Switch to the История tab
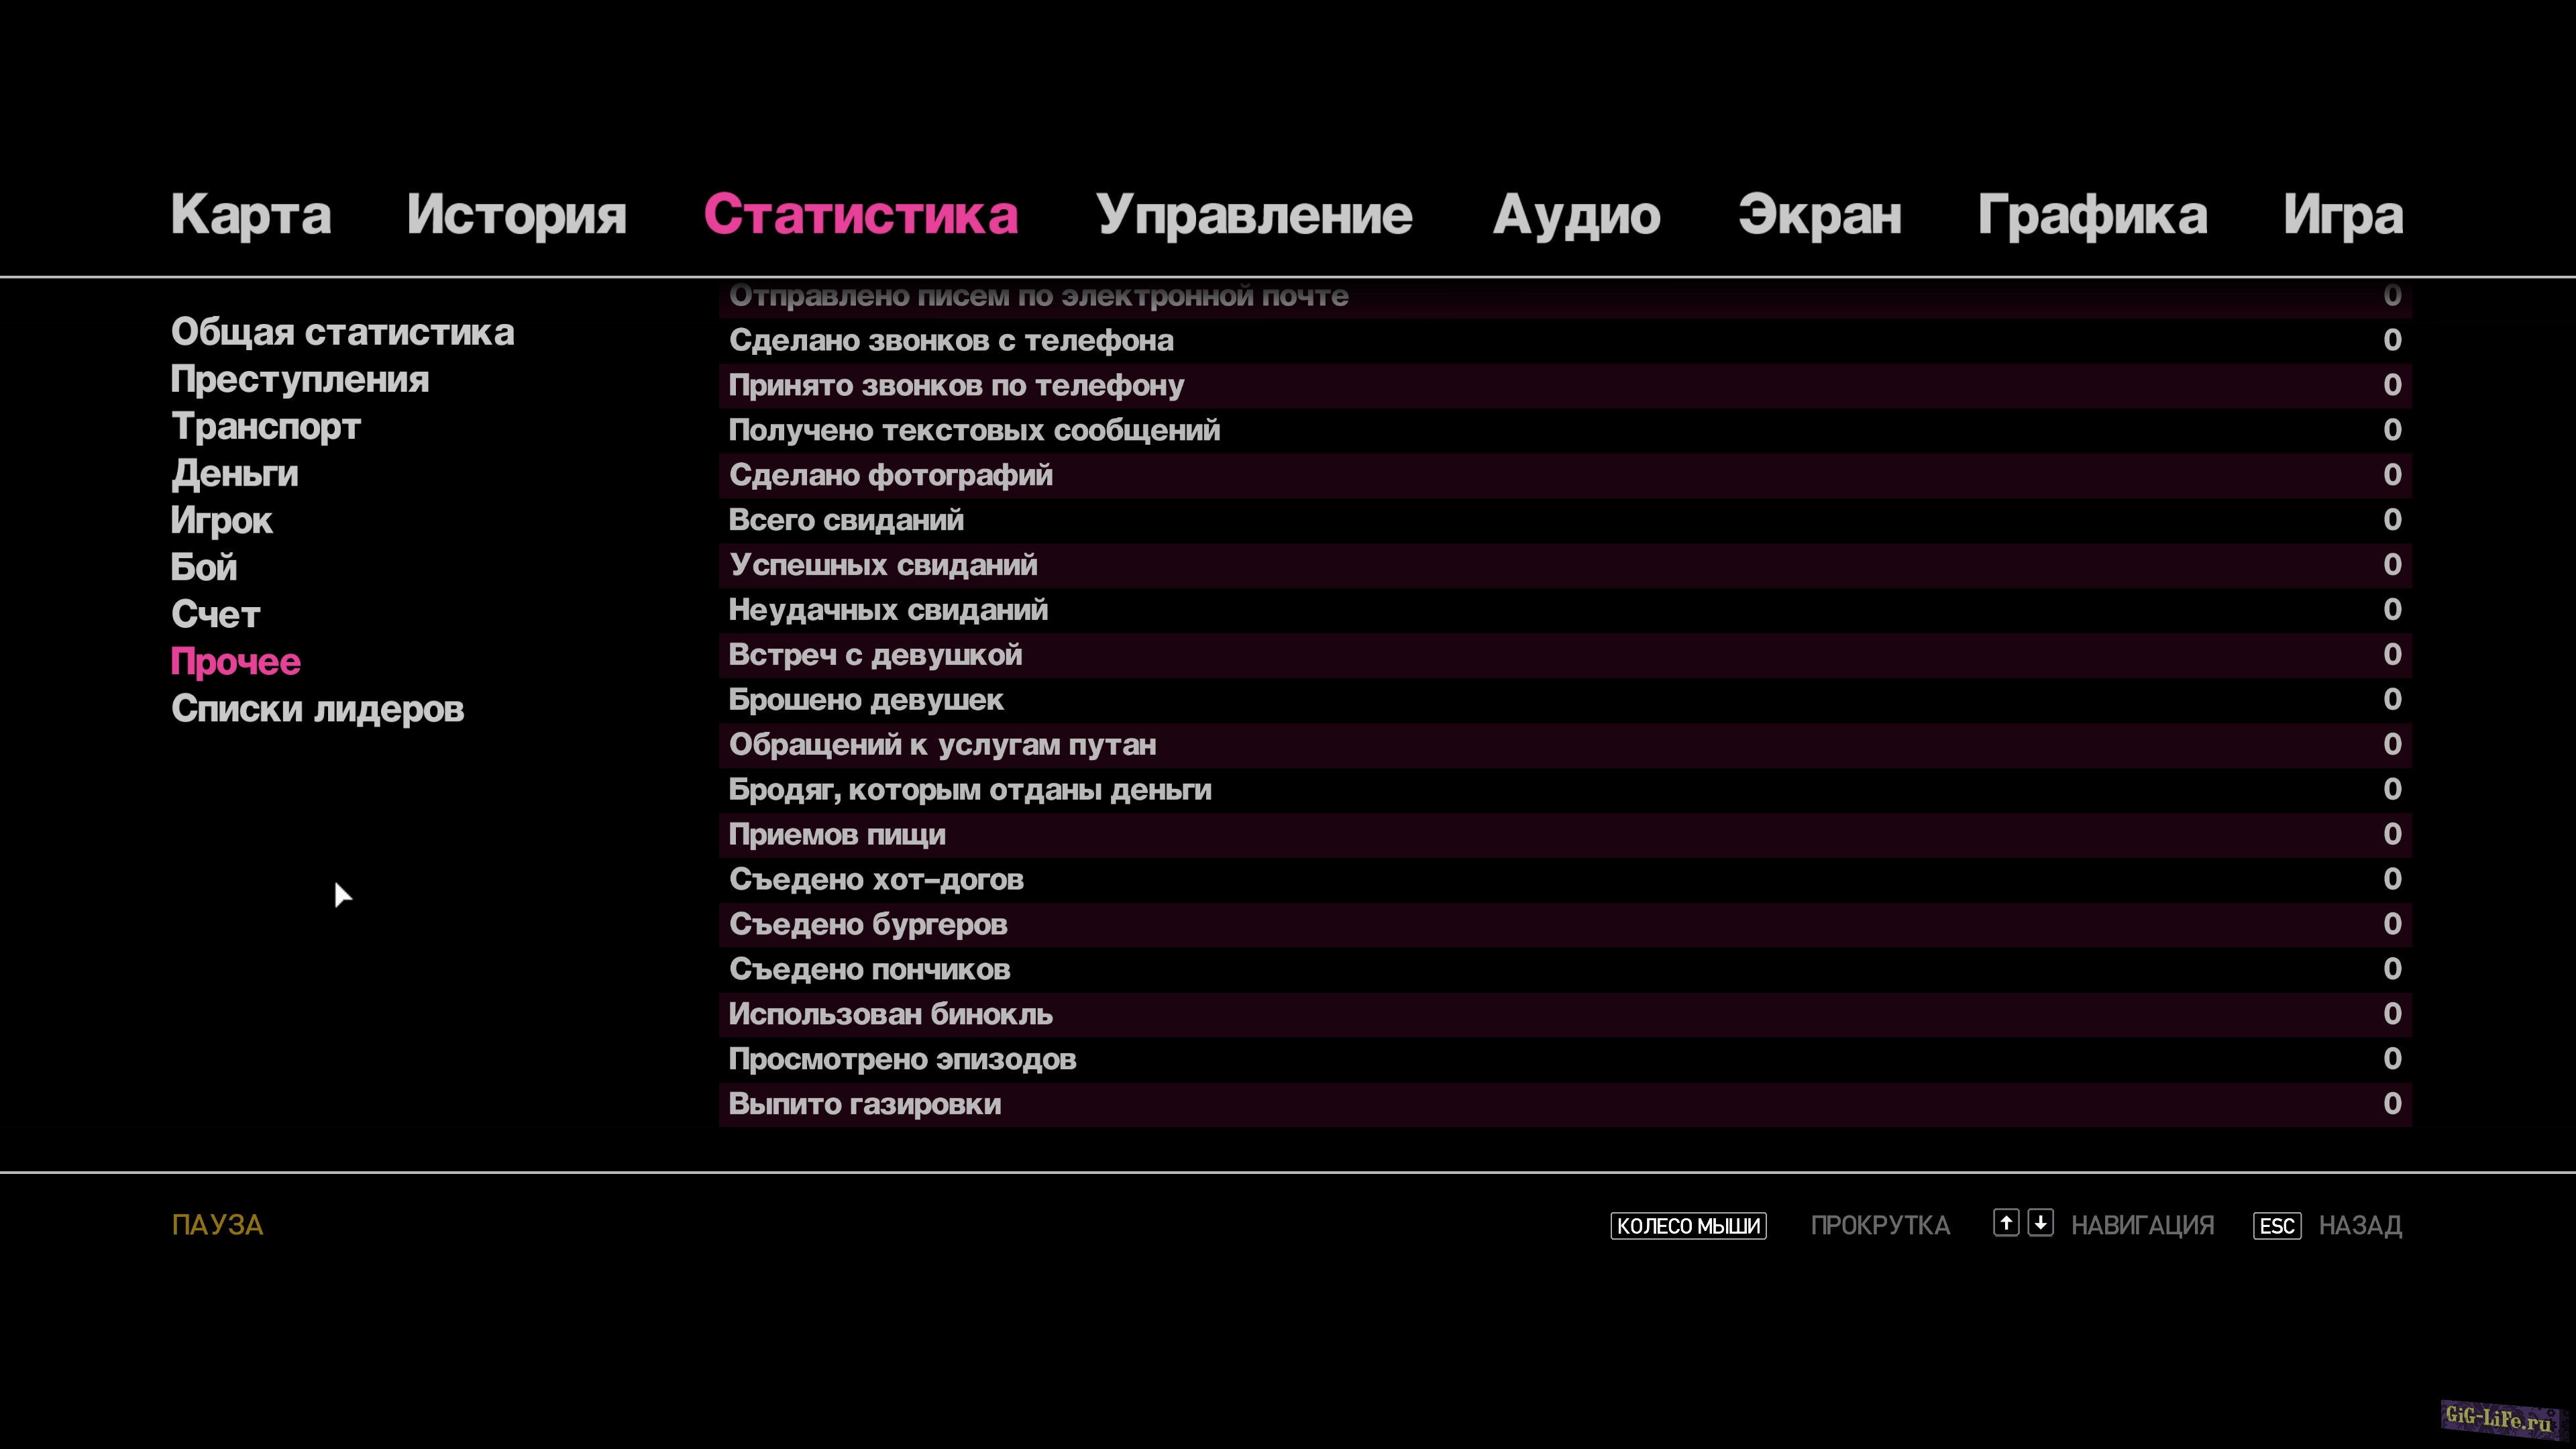 pyautogui.click(x=516, y=215)
